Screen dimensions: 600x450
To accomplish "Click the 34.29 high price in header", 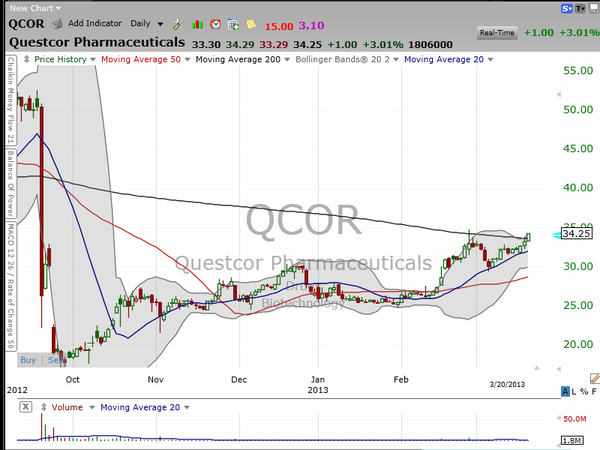I will [x=240, y=45].
